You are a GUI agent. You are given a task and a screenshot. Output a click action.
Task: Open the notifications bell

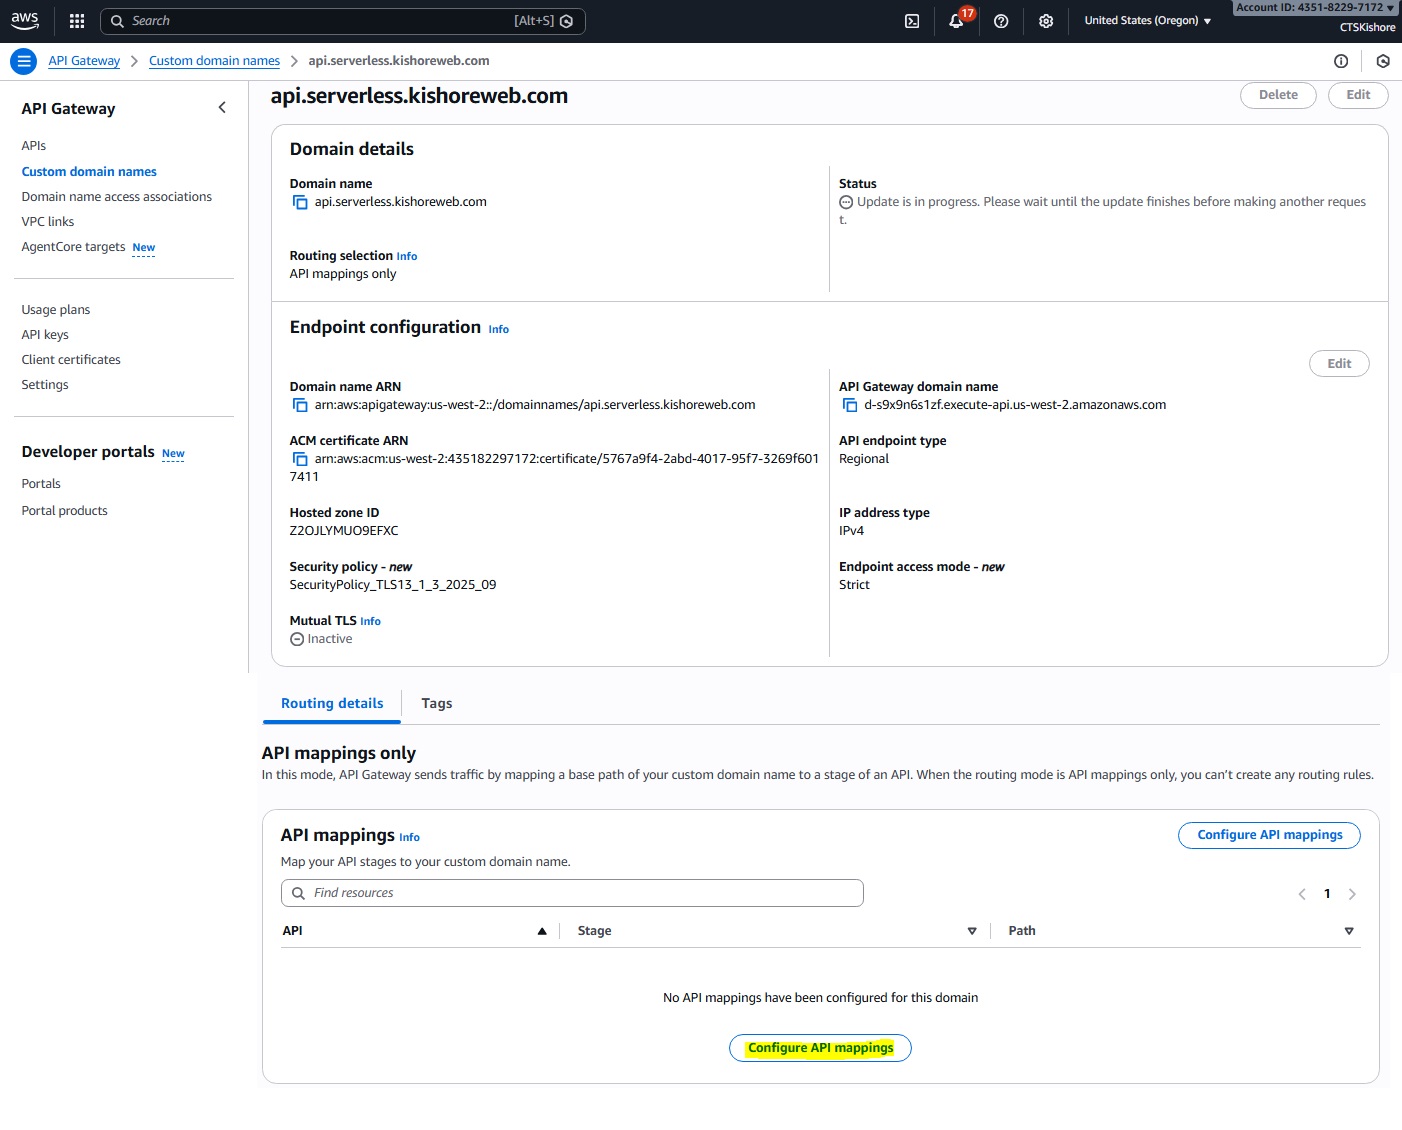point(956,21)
